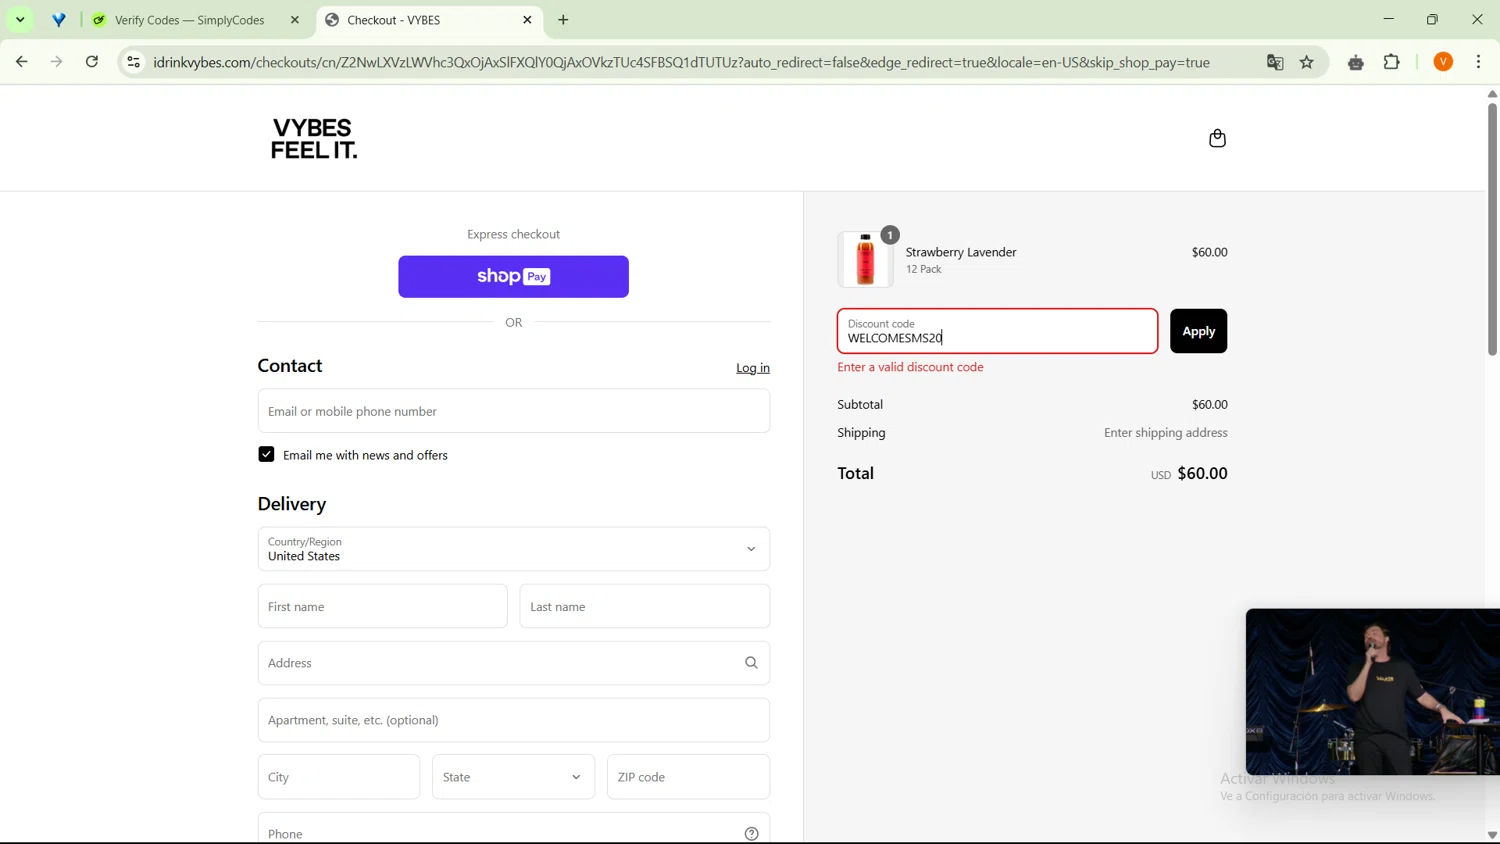Expand the Country/Region dropdown
The height and width of the screenshot is (844, 1500).
tap(513, 549)
